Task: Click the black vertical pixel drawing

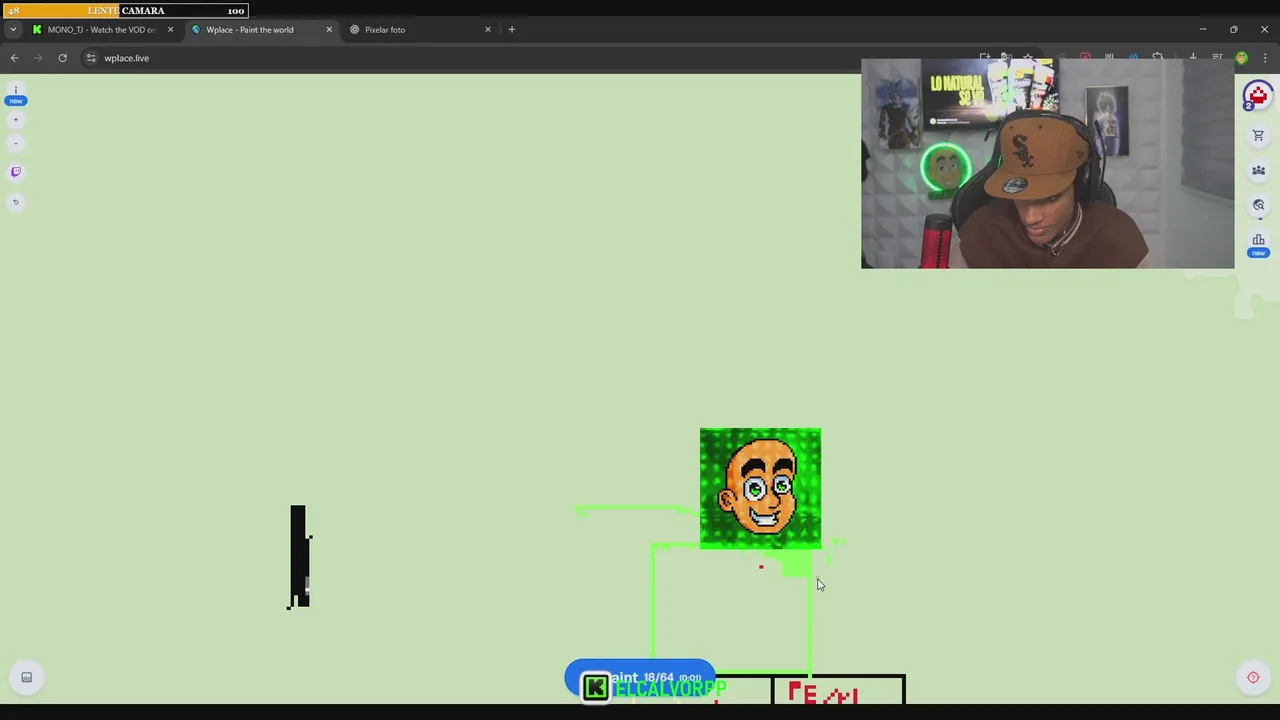Action: pyautogui.click(x=299, y=556)
